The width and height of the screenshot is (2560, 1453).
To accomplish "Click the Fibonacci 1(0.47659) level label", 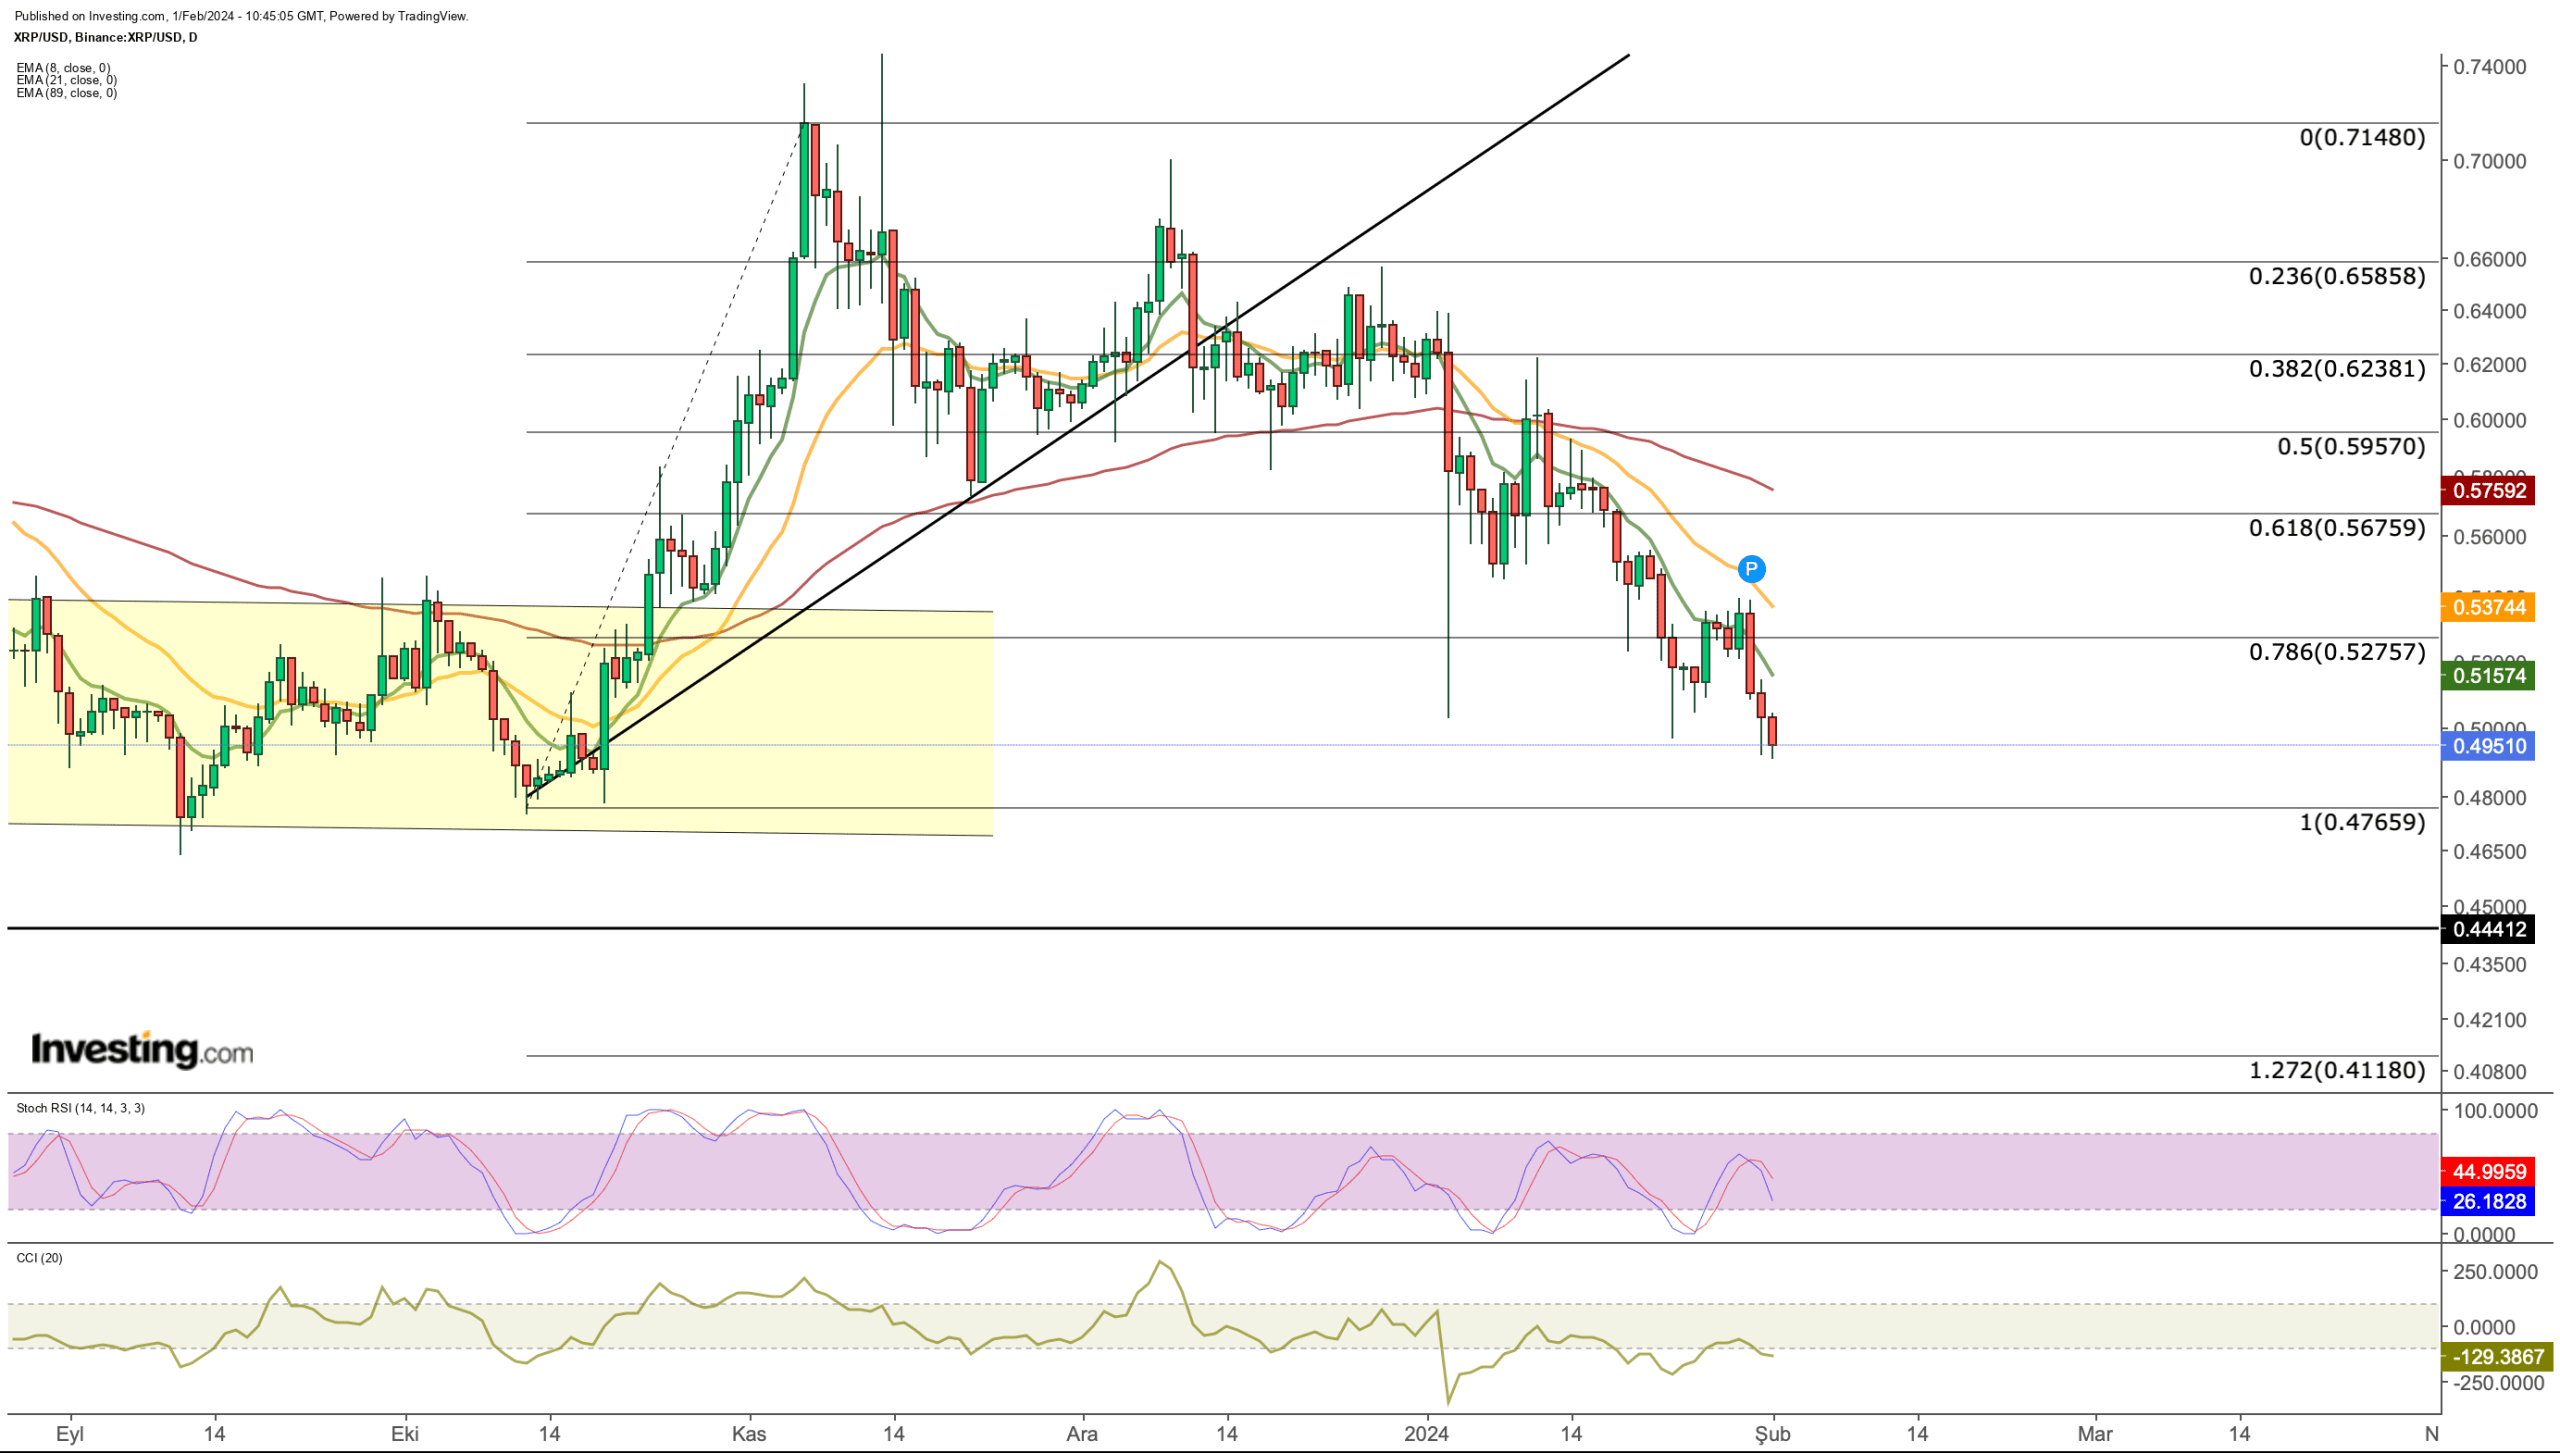I will coord(2362,822).
